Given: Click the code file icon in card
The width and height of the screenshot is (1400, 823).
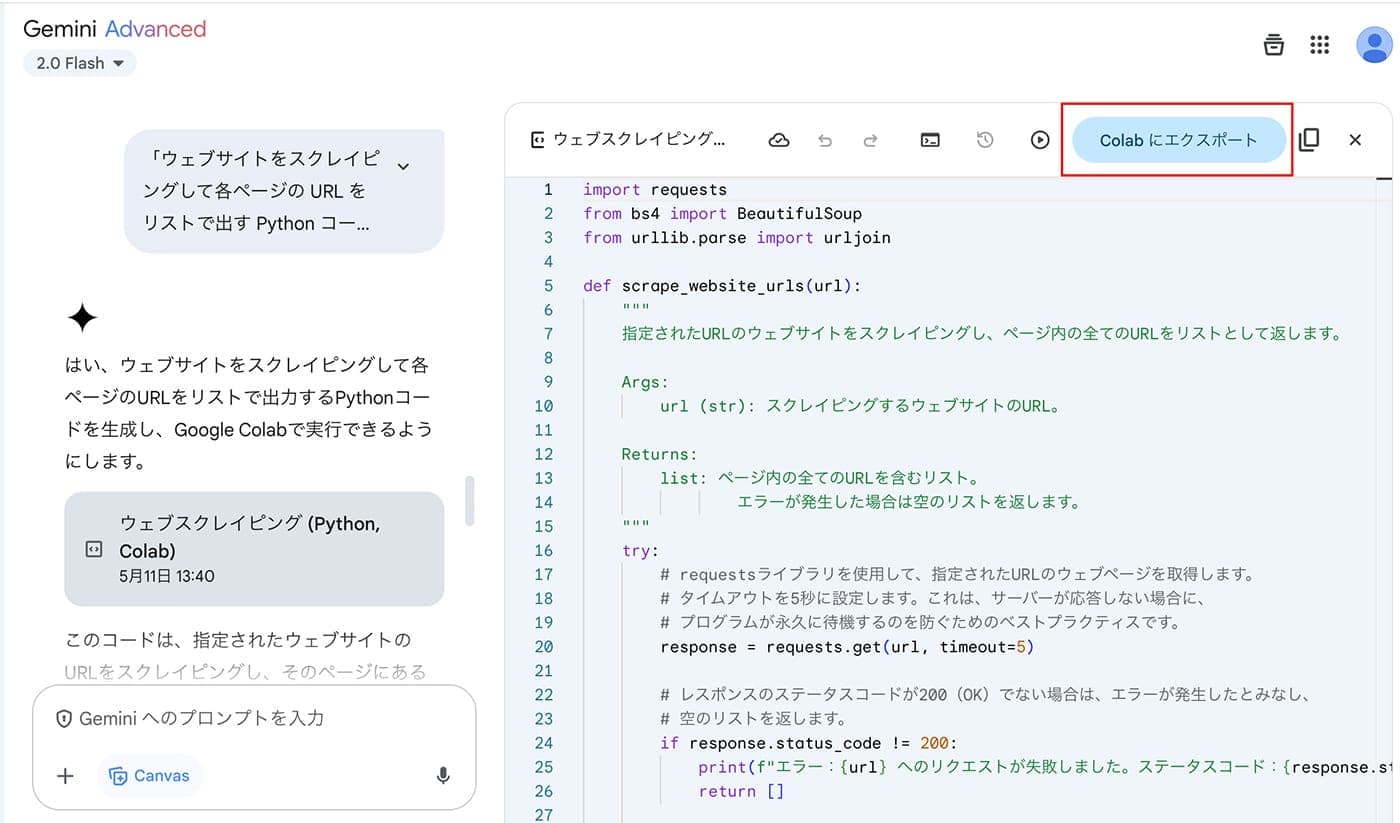Looking at the screenshot, I should [x=94, y=549].
